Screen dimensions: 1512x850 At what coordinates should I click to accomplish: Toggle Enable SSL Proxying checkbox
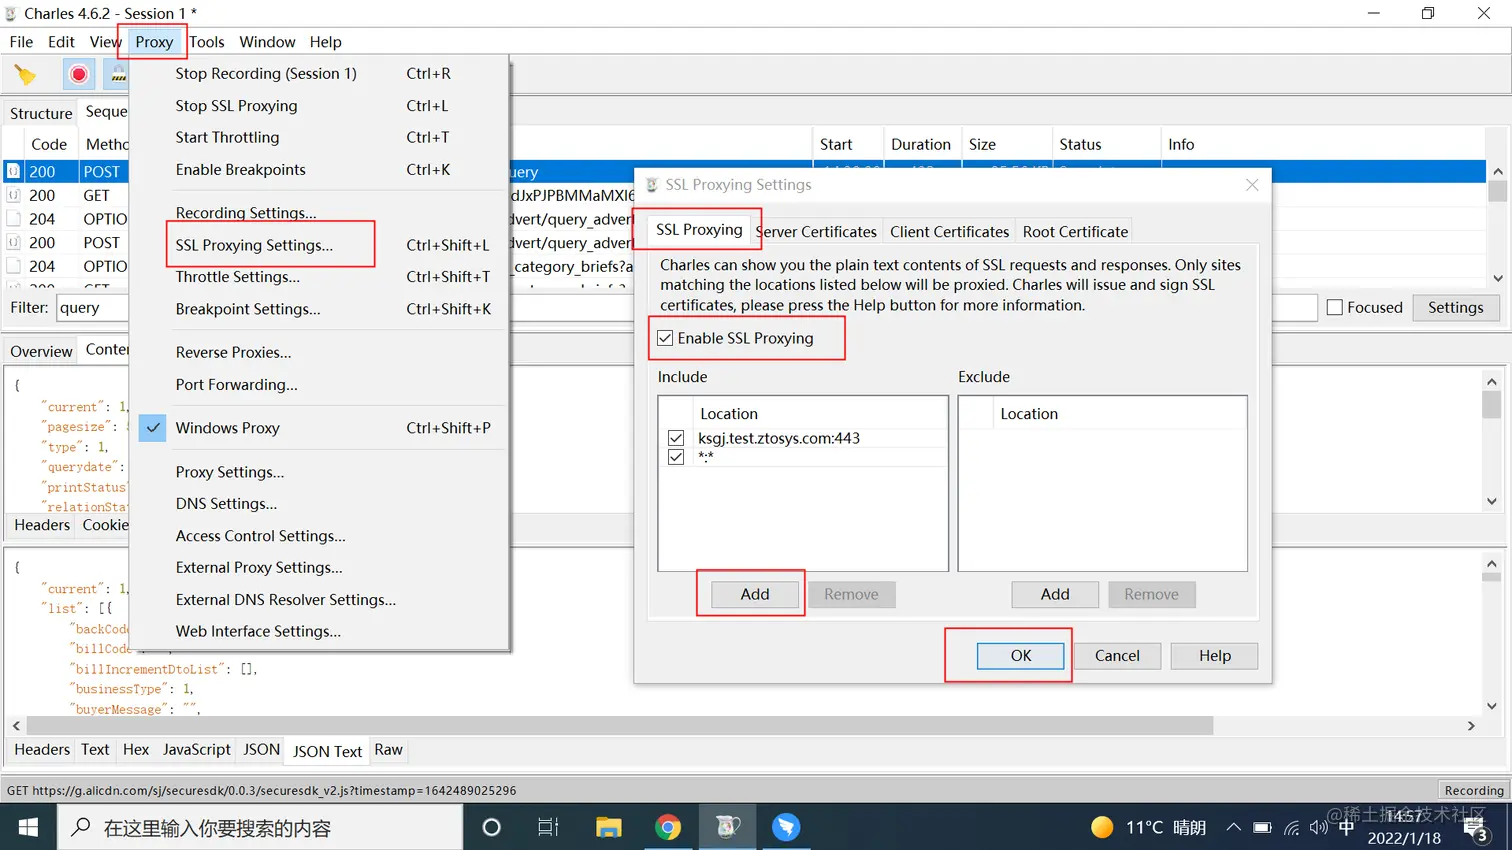coord(665,338)
